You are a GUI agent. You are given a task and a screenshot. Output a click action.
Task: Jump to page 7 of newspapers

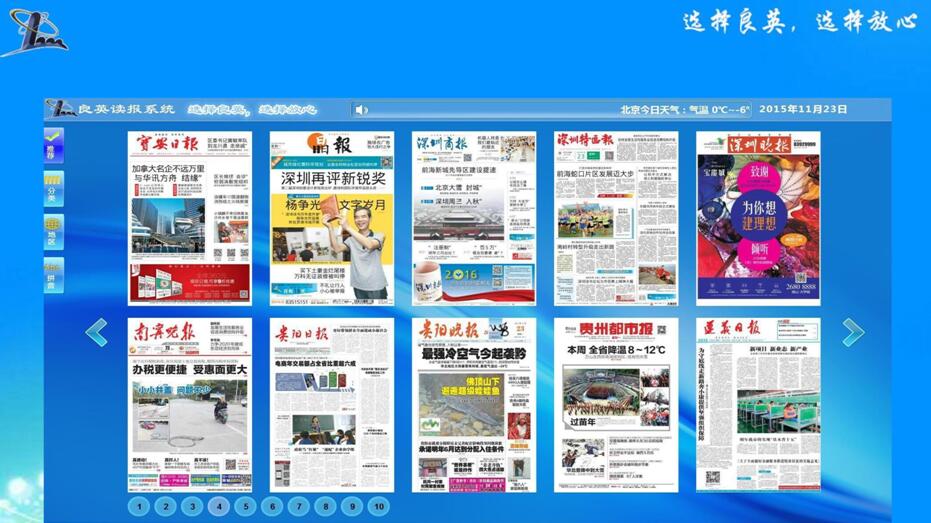click(x=299, y=507)
